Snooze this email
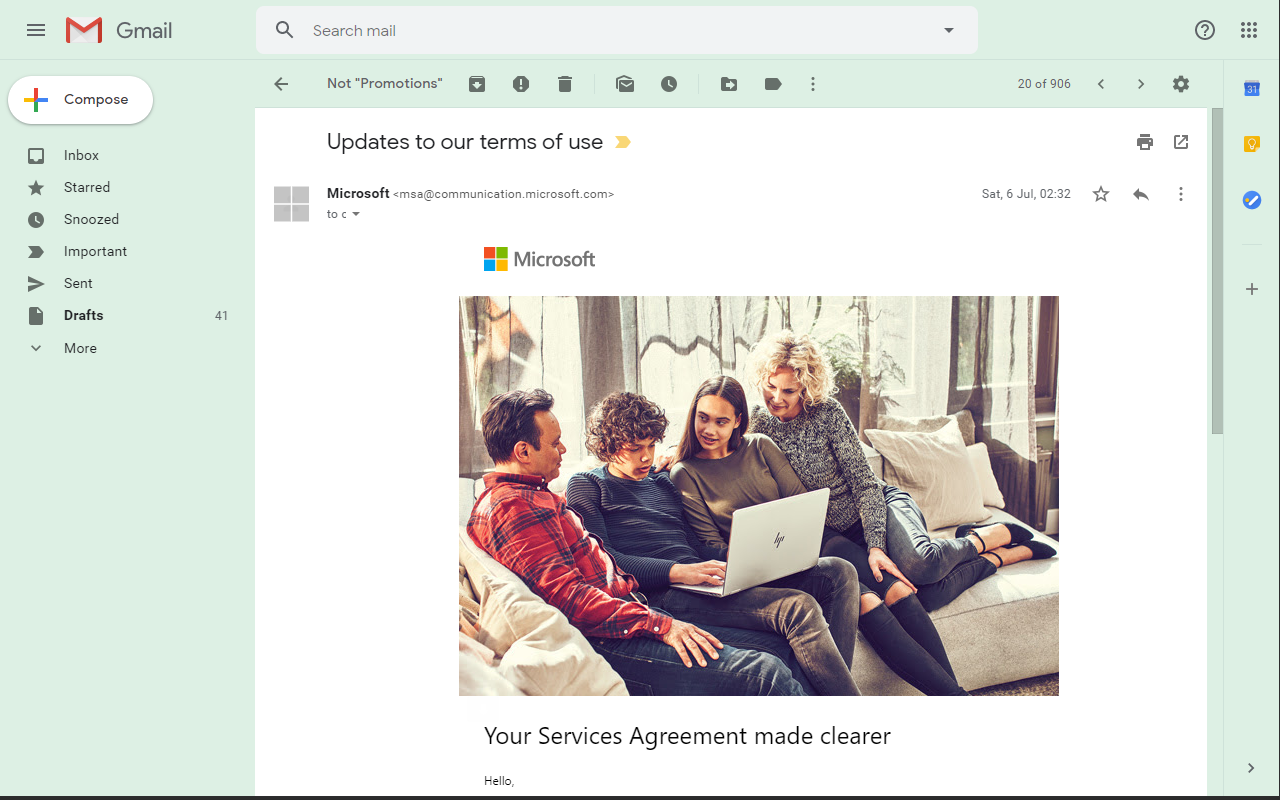Image resolution: width=1280 pixels, height=800 pixels. click(669, 83)
